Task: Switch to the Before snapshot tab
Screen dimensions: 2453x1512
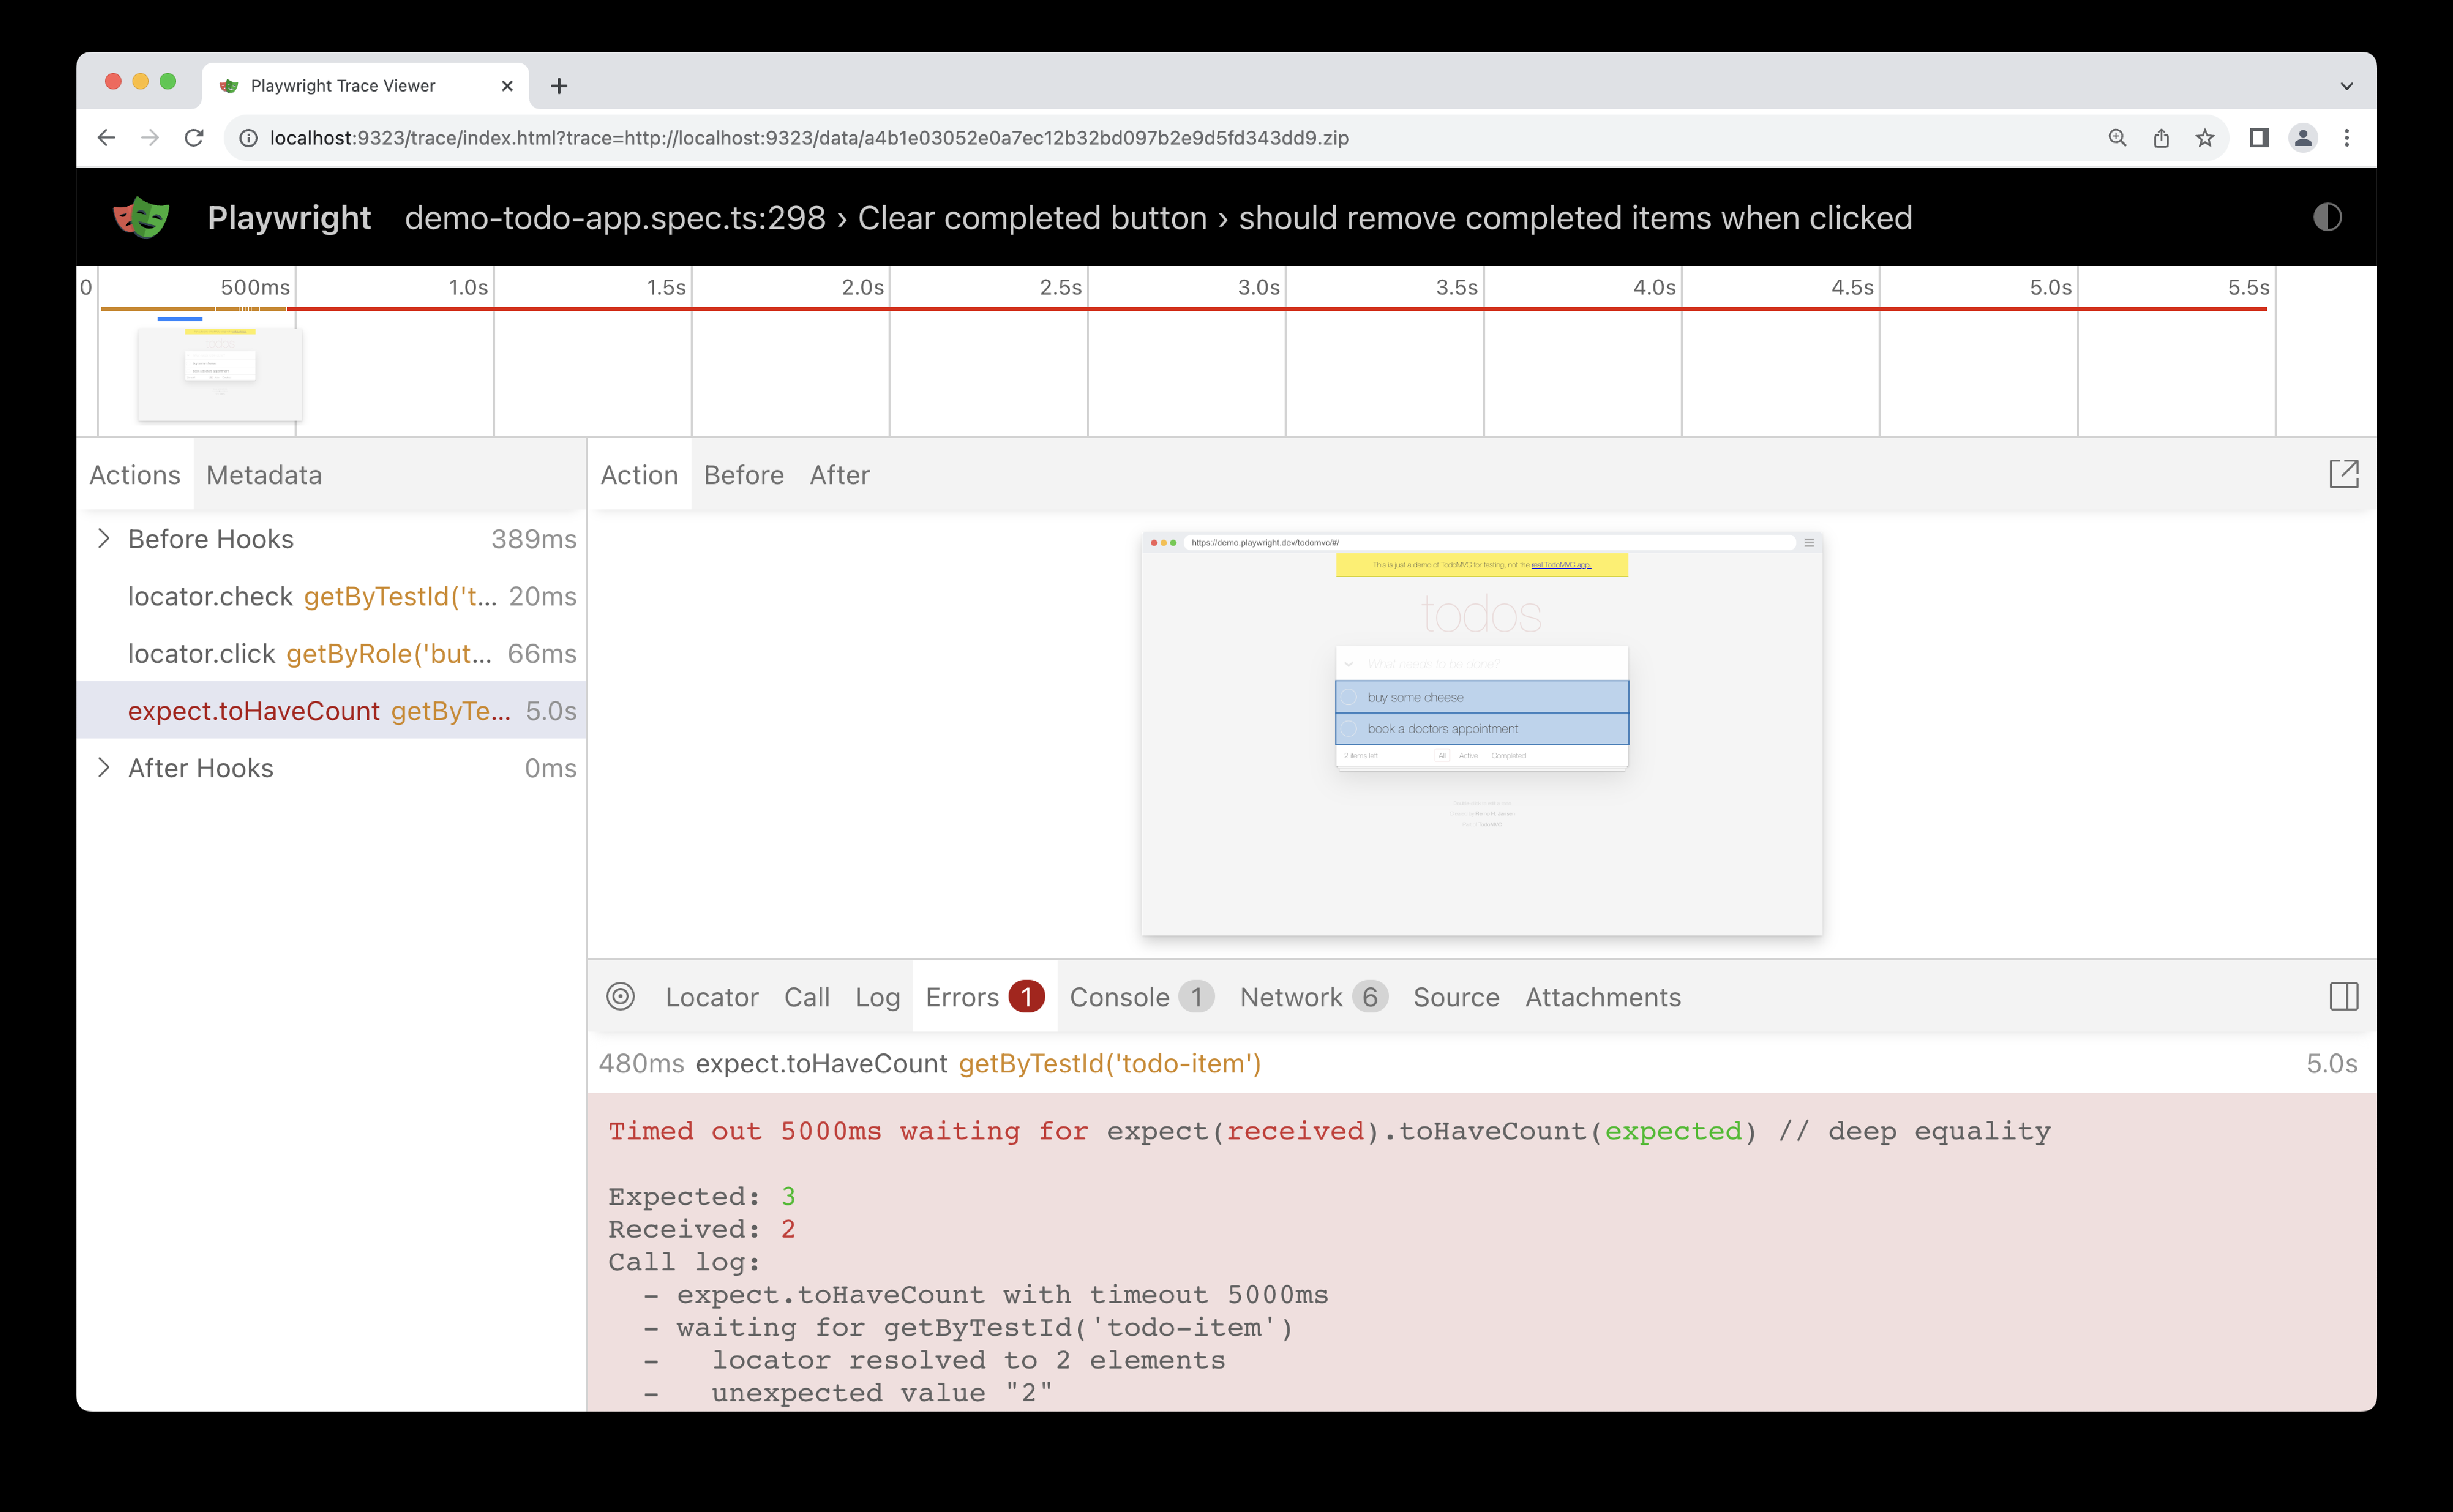Action: [x=743, y=475]
